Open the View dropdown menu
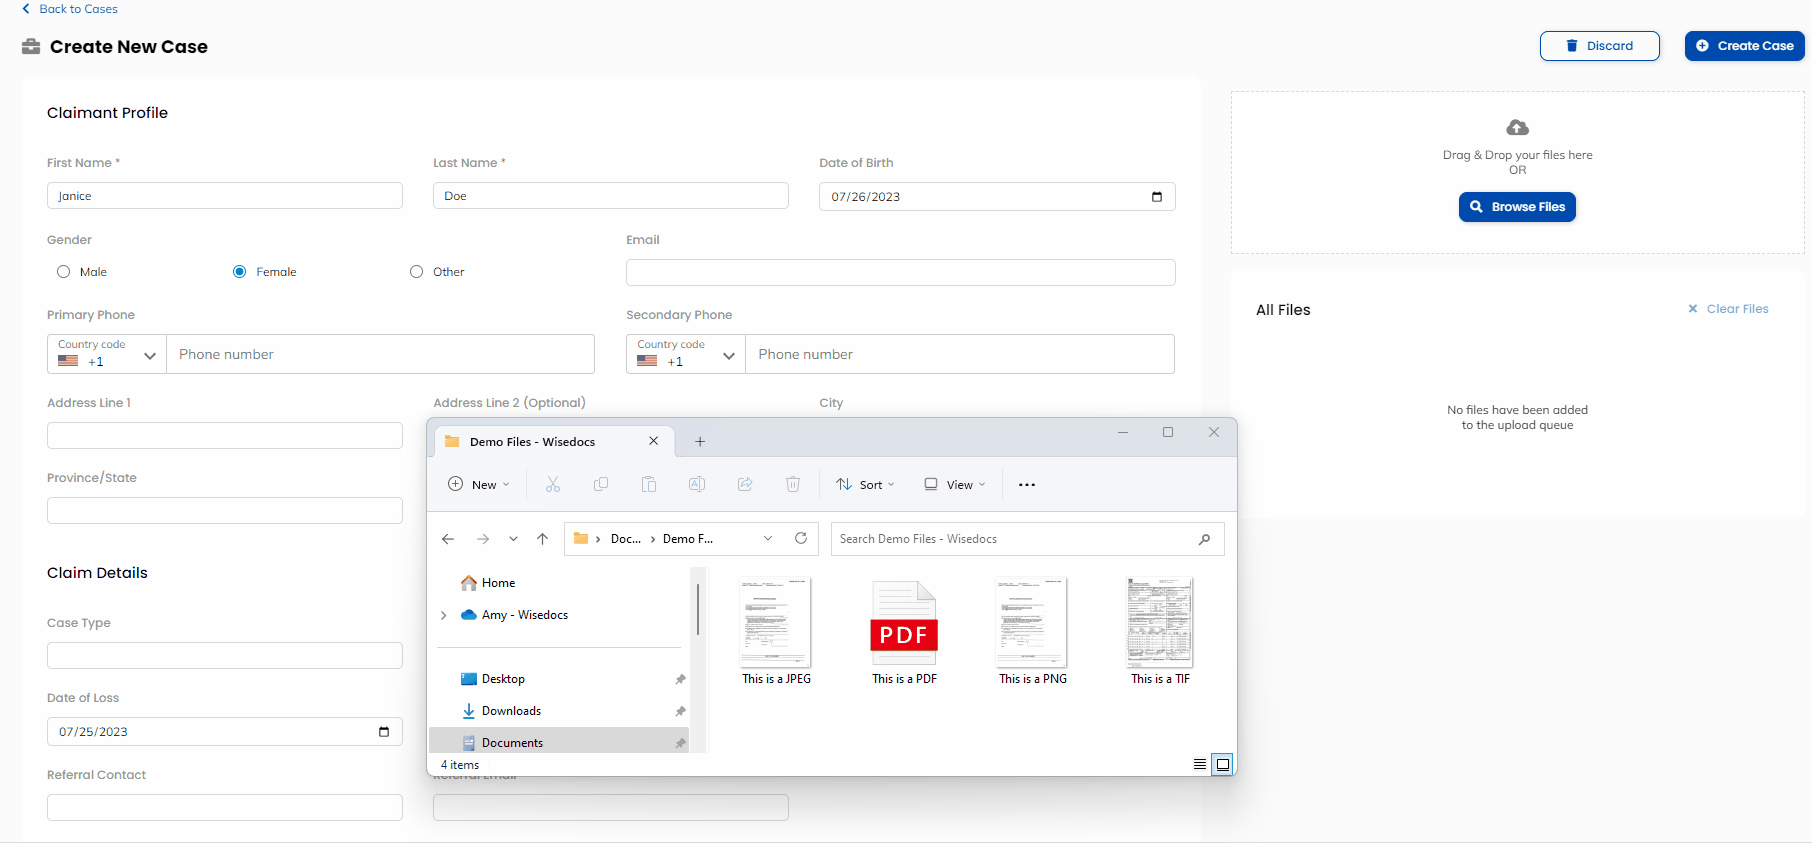This screenshot has height=847, width=1812. (x=955, y=484)
